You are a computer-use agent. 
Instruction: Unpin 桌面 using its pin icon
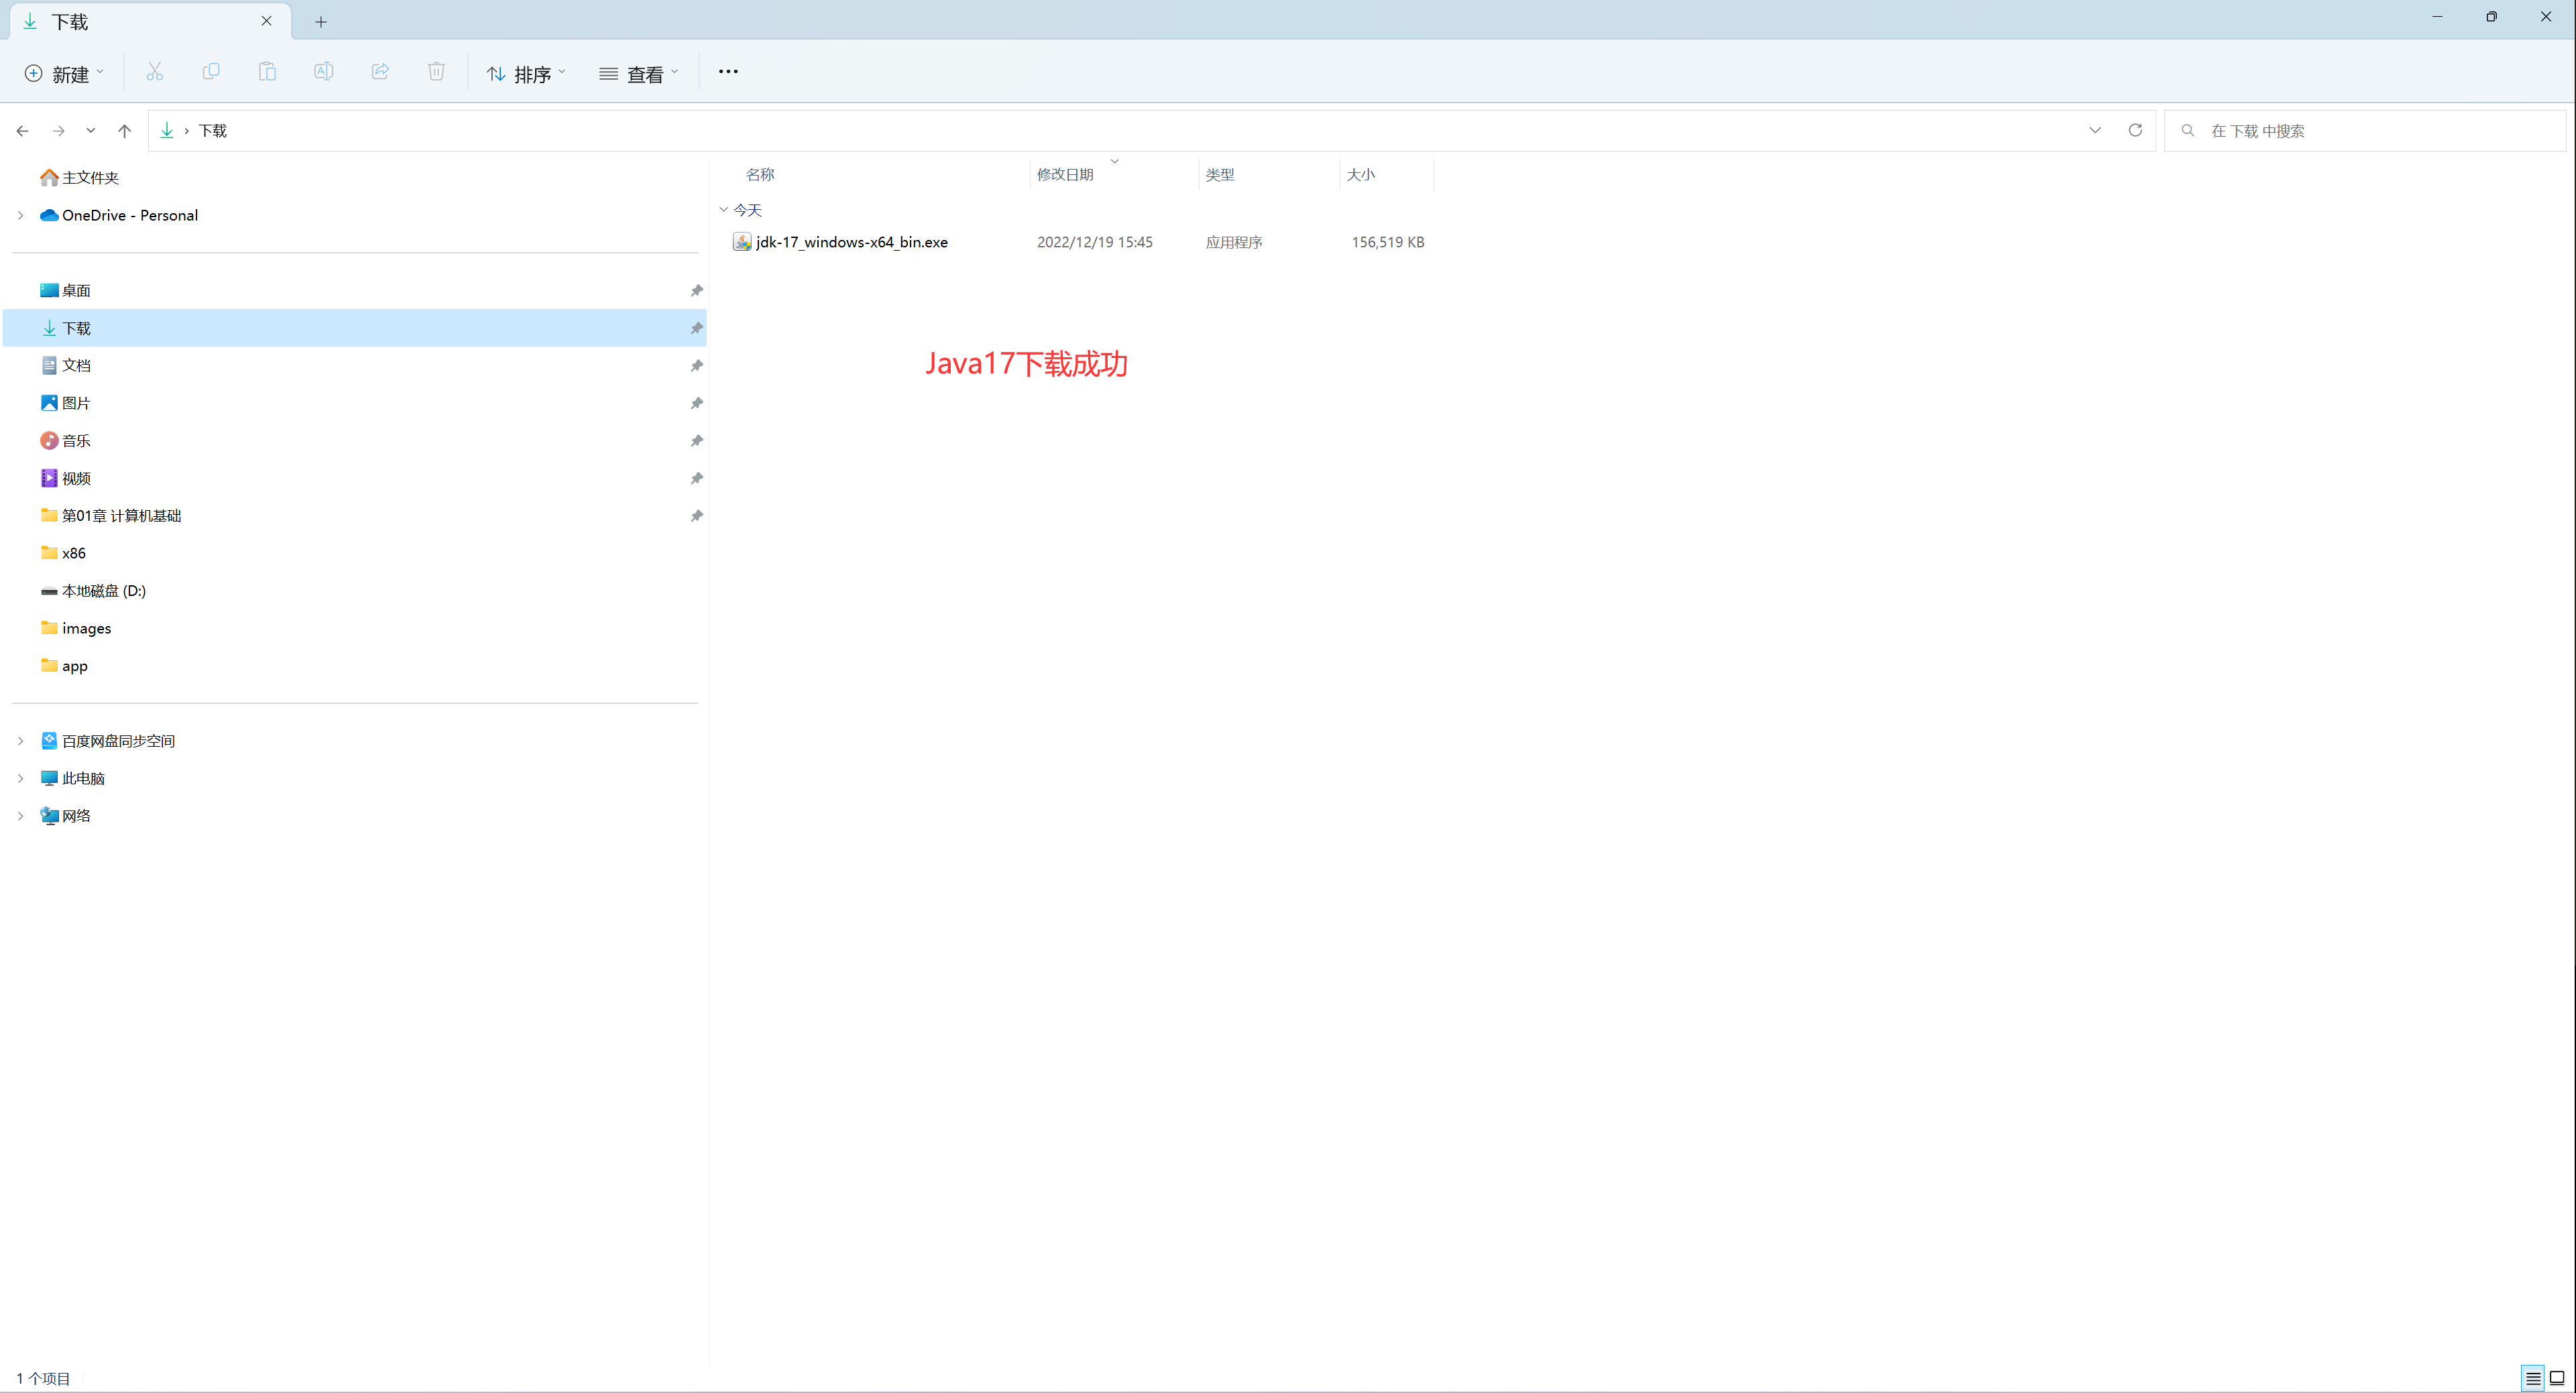[x=697, y=291]
